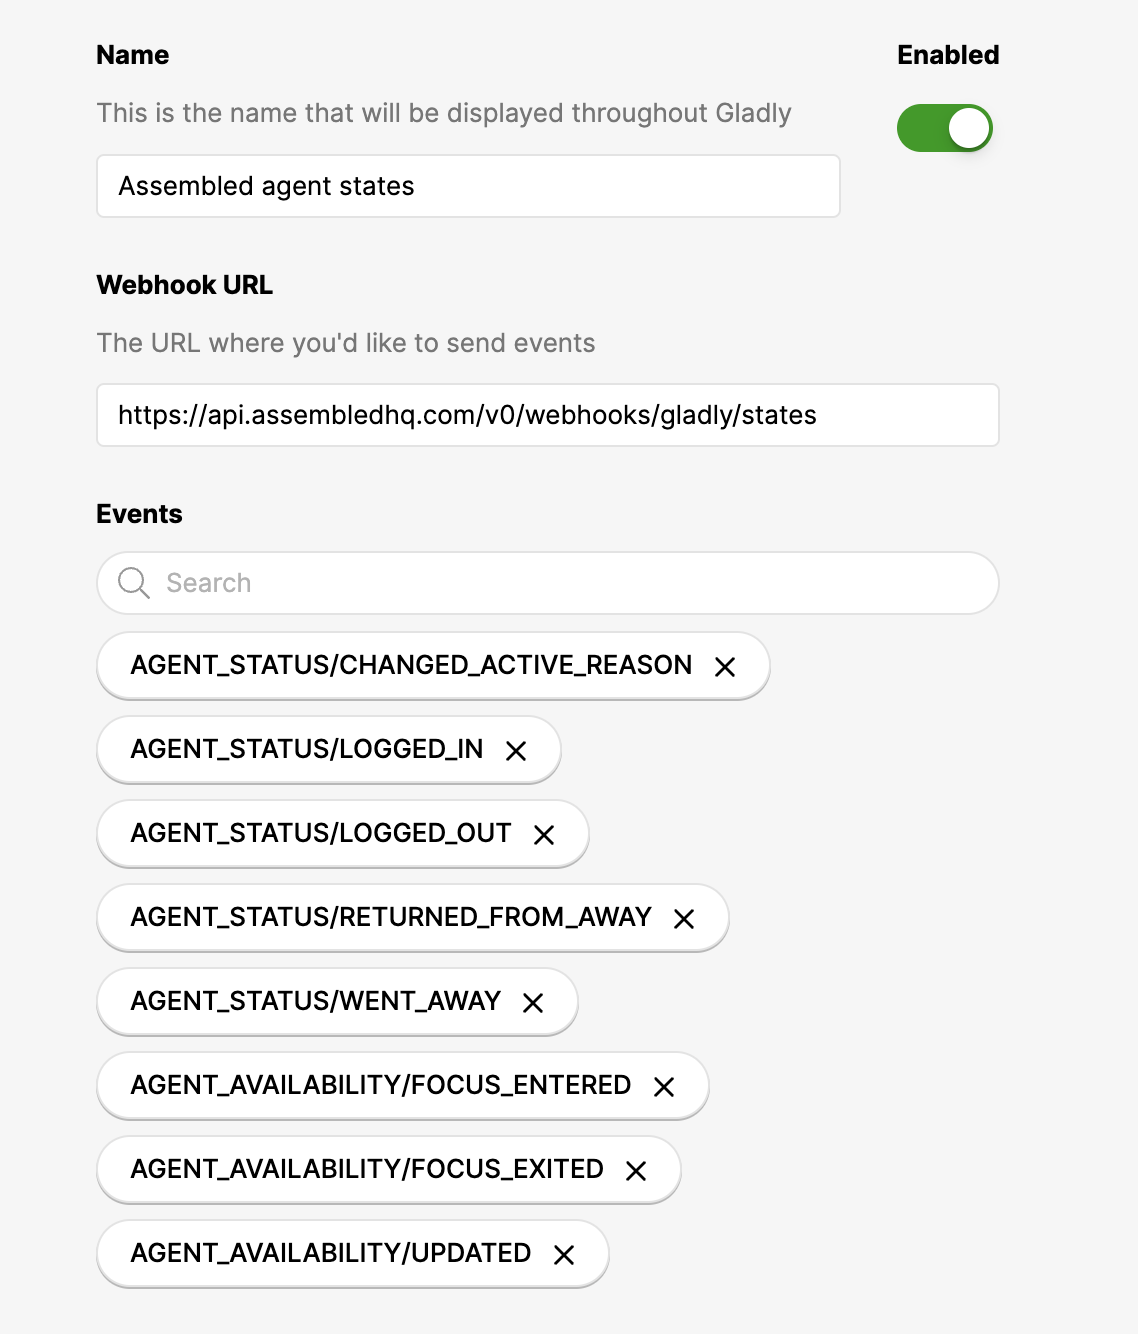Click into the Webhook URL field
The width and height of the screenshot is (1138, 1334).
click(x=548, y=415)
